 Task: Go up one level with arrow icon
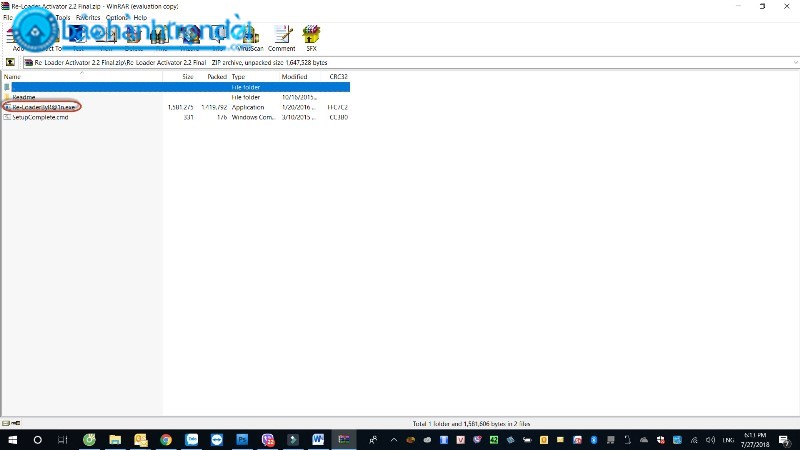10,62
